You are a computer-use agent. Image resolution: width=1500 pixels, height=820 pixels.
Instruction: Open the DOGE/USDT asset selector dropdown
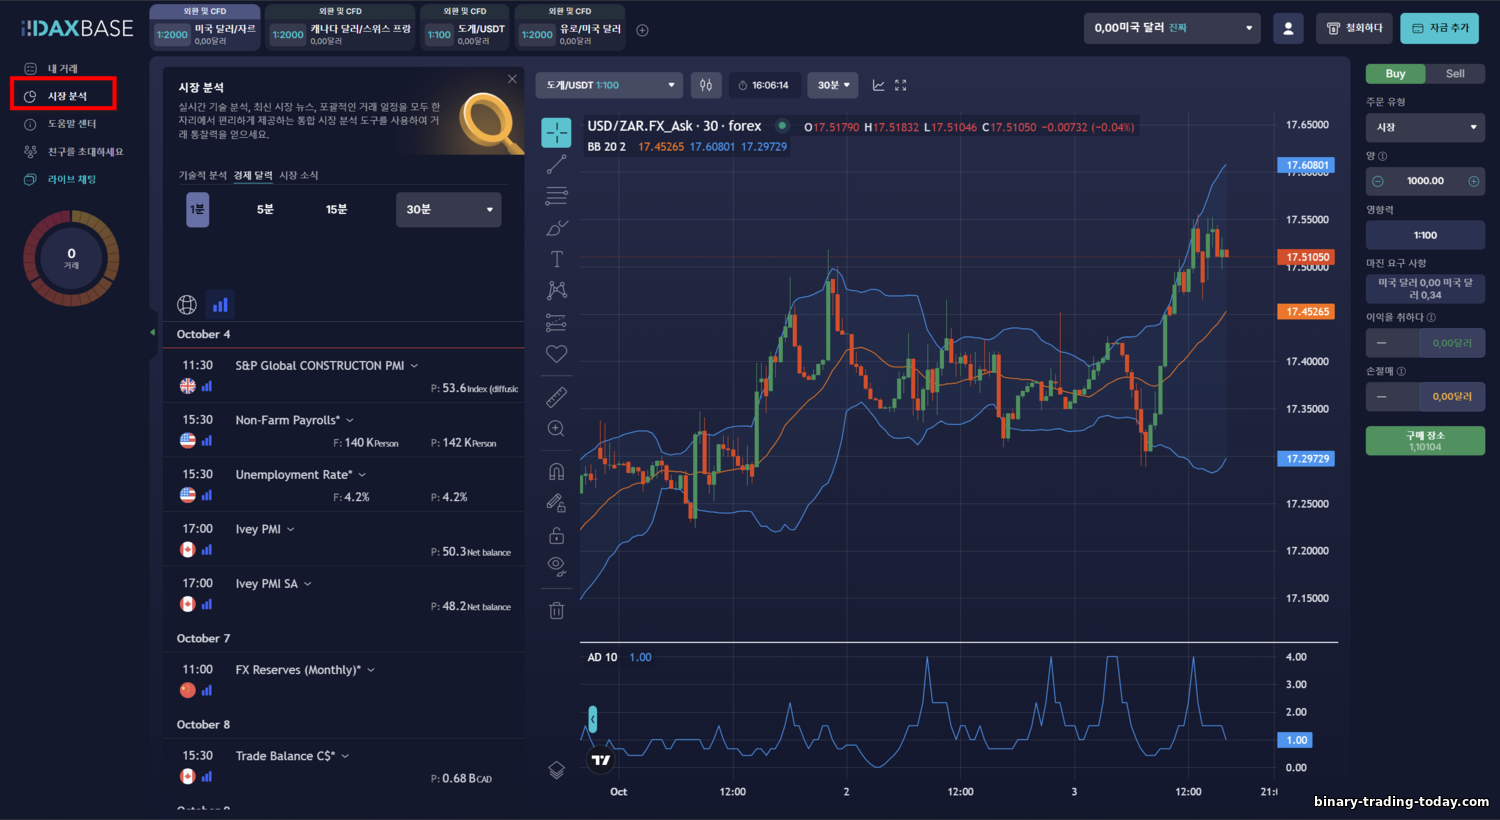pyautogui.click(x=609, y=85)
